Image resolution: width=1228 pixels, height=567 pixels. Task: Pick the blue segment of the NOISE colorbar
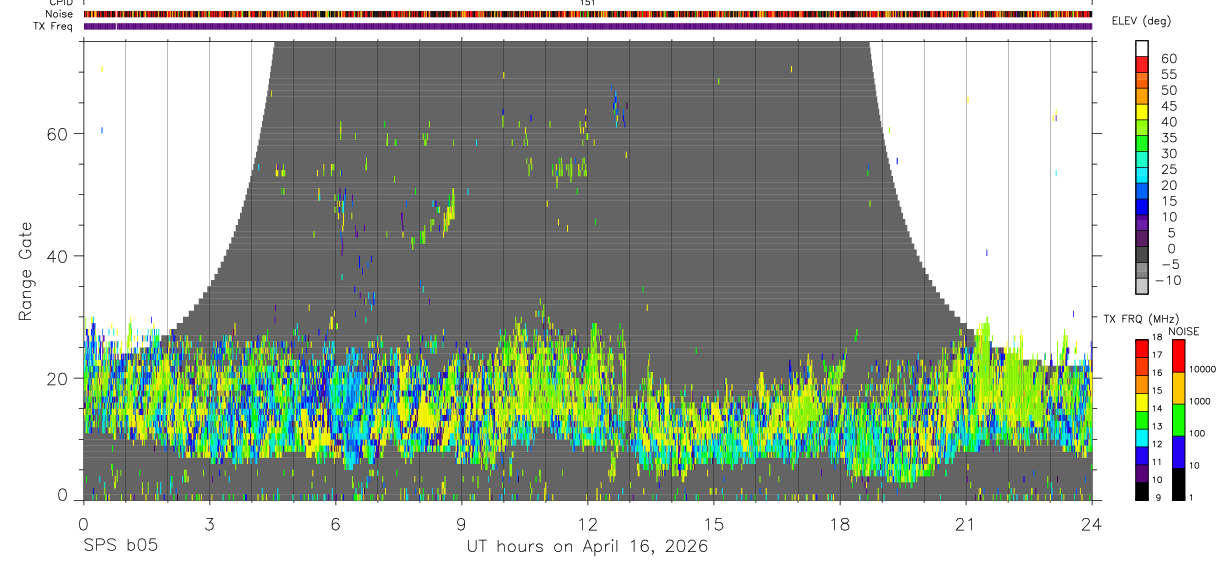tap(1179, 451)
